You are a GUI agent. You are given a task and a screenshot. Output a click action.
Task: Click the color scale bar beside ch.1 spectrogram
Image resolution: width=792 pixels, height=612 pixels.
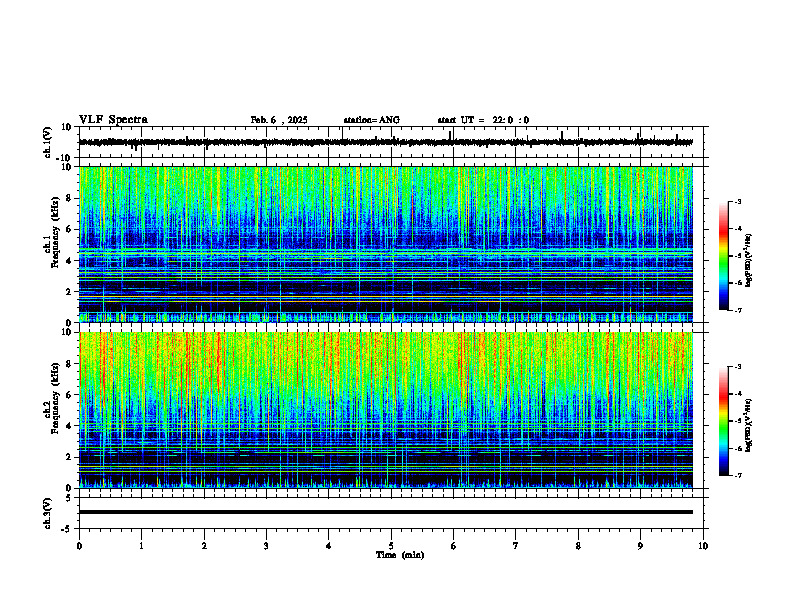pyautogui.click(x=723, y=256)
